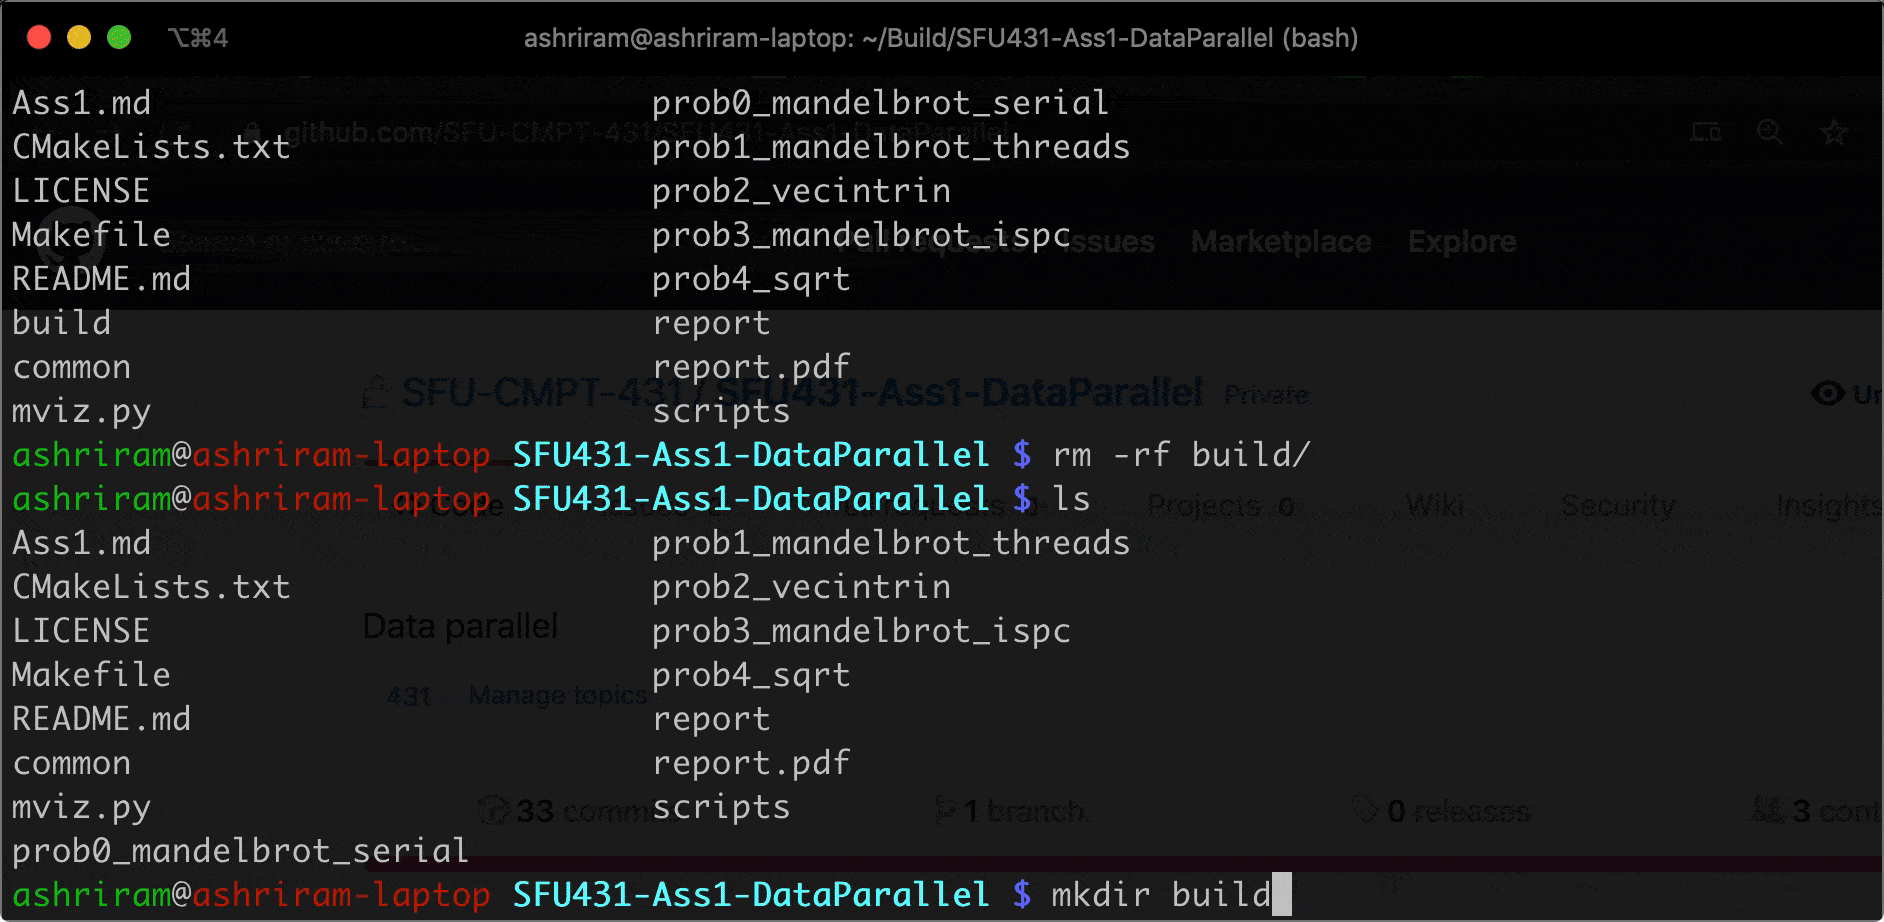Click prob0_mandelbrot_serial just above the last prompt

(x=240, y=851)
